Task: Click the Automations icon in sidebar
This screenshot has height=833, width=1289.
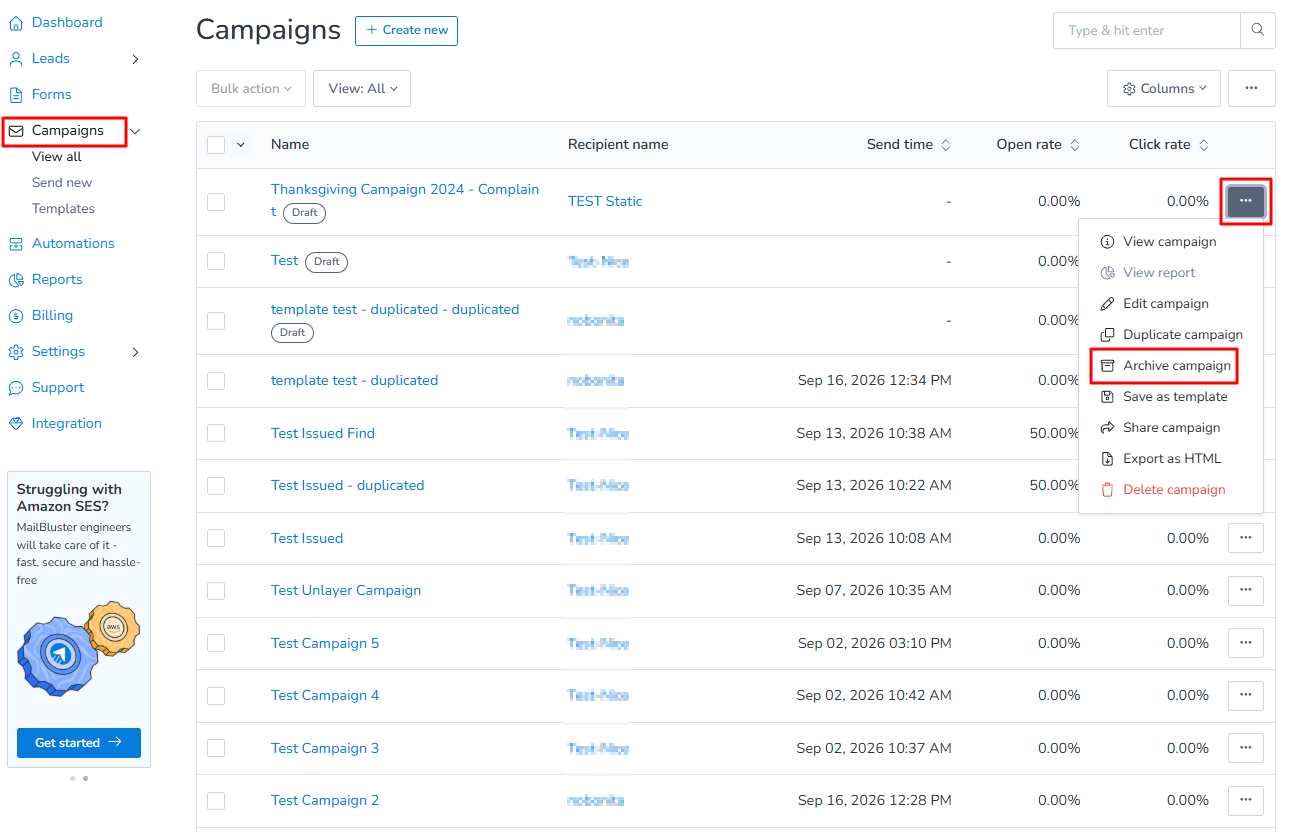Action: (x=16, y=244)
